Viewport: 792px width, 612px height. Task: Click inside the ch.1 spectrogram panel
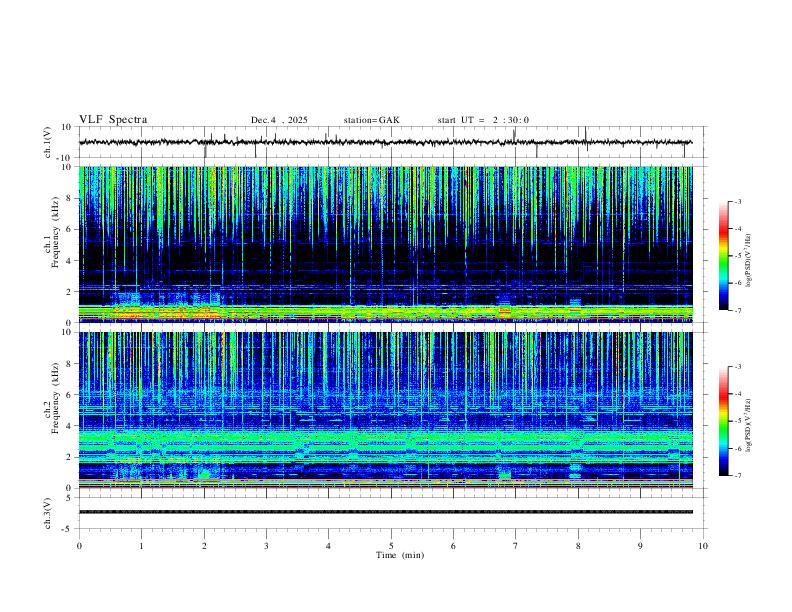(385, 244)
